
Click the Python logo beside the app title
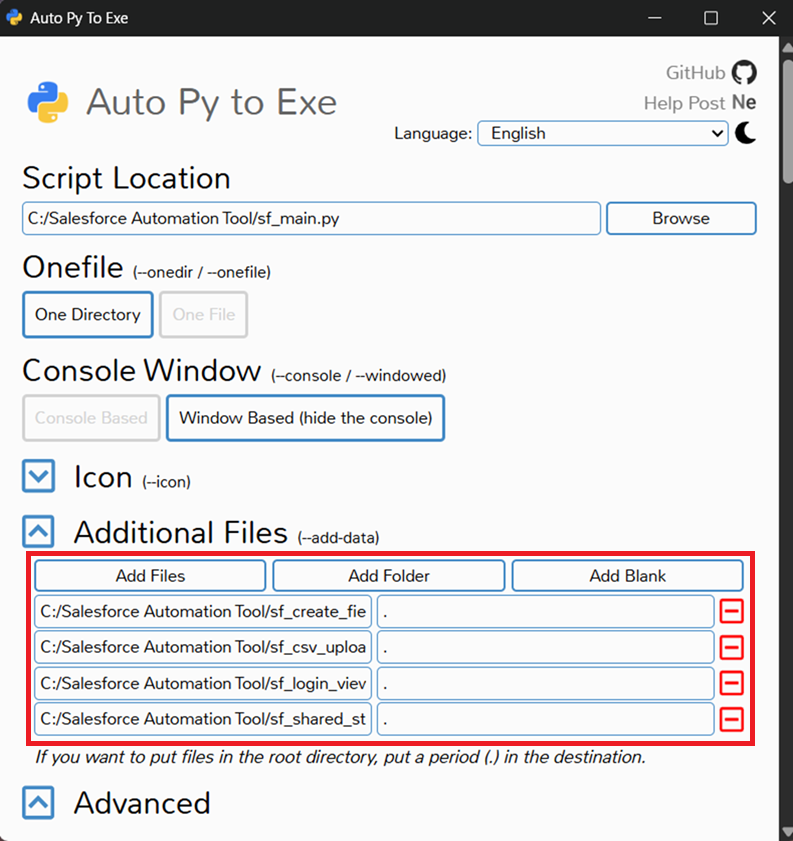(x=48, y=102)
